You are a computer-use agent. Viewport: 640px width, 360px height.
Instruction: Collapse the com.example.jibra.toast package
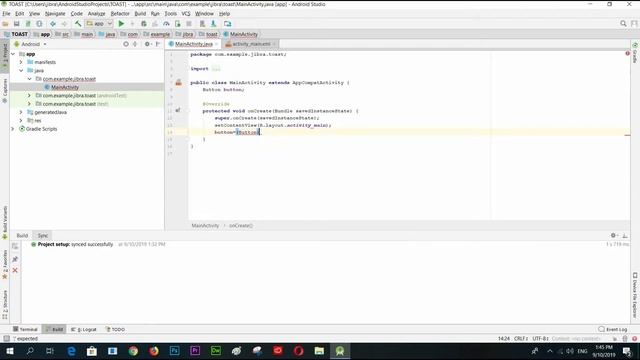(29, 79)
